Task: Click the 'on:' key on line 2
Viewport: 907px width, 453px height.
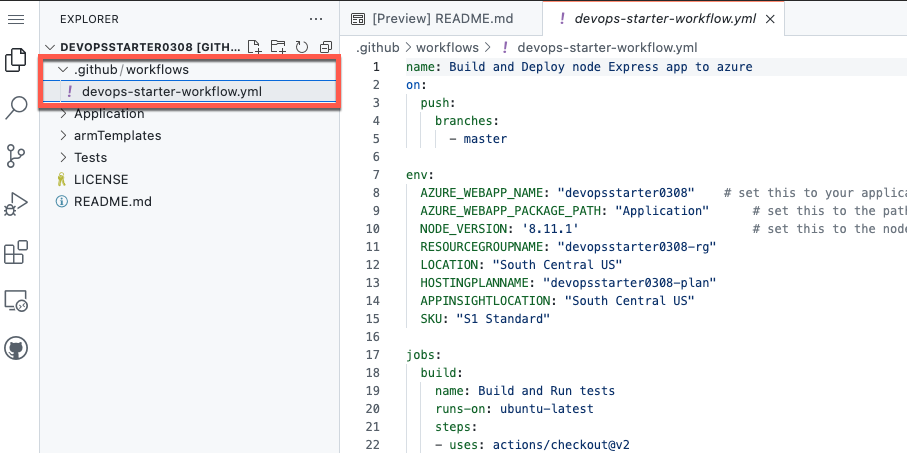Action: pyautogui.click(x=416, y=84)
